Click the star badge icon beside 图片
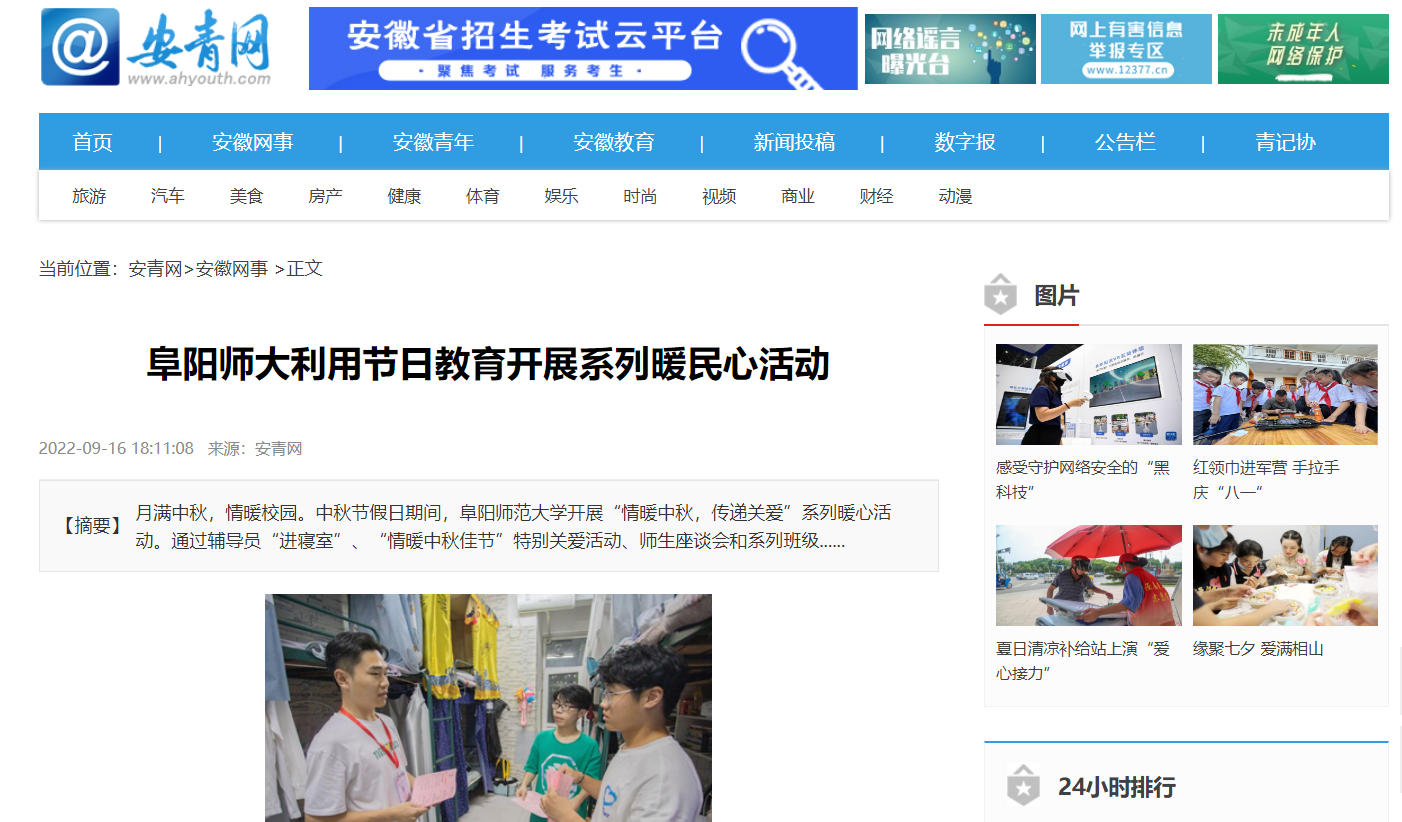Viewport: 1402px width, 822px height. pos(1001,294)
